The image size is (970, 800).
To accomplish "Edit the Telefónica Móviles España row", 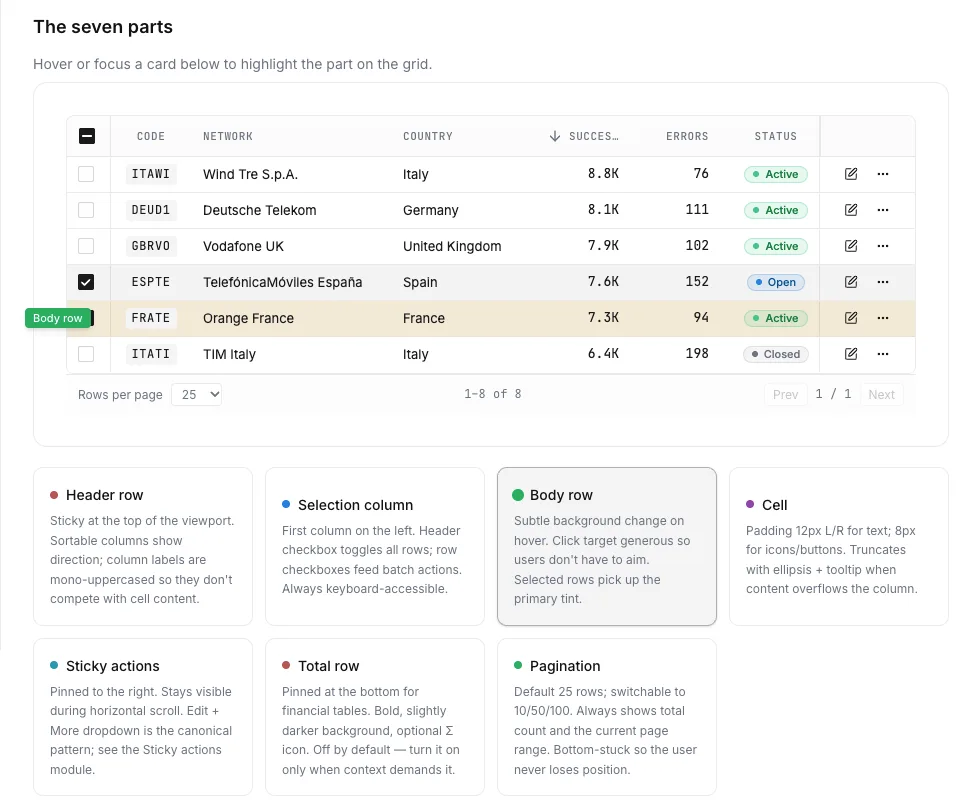I will click(x=851, y=282).
